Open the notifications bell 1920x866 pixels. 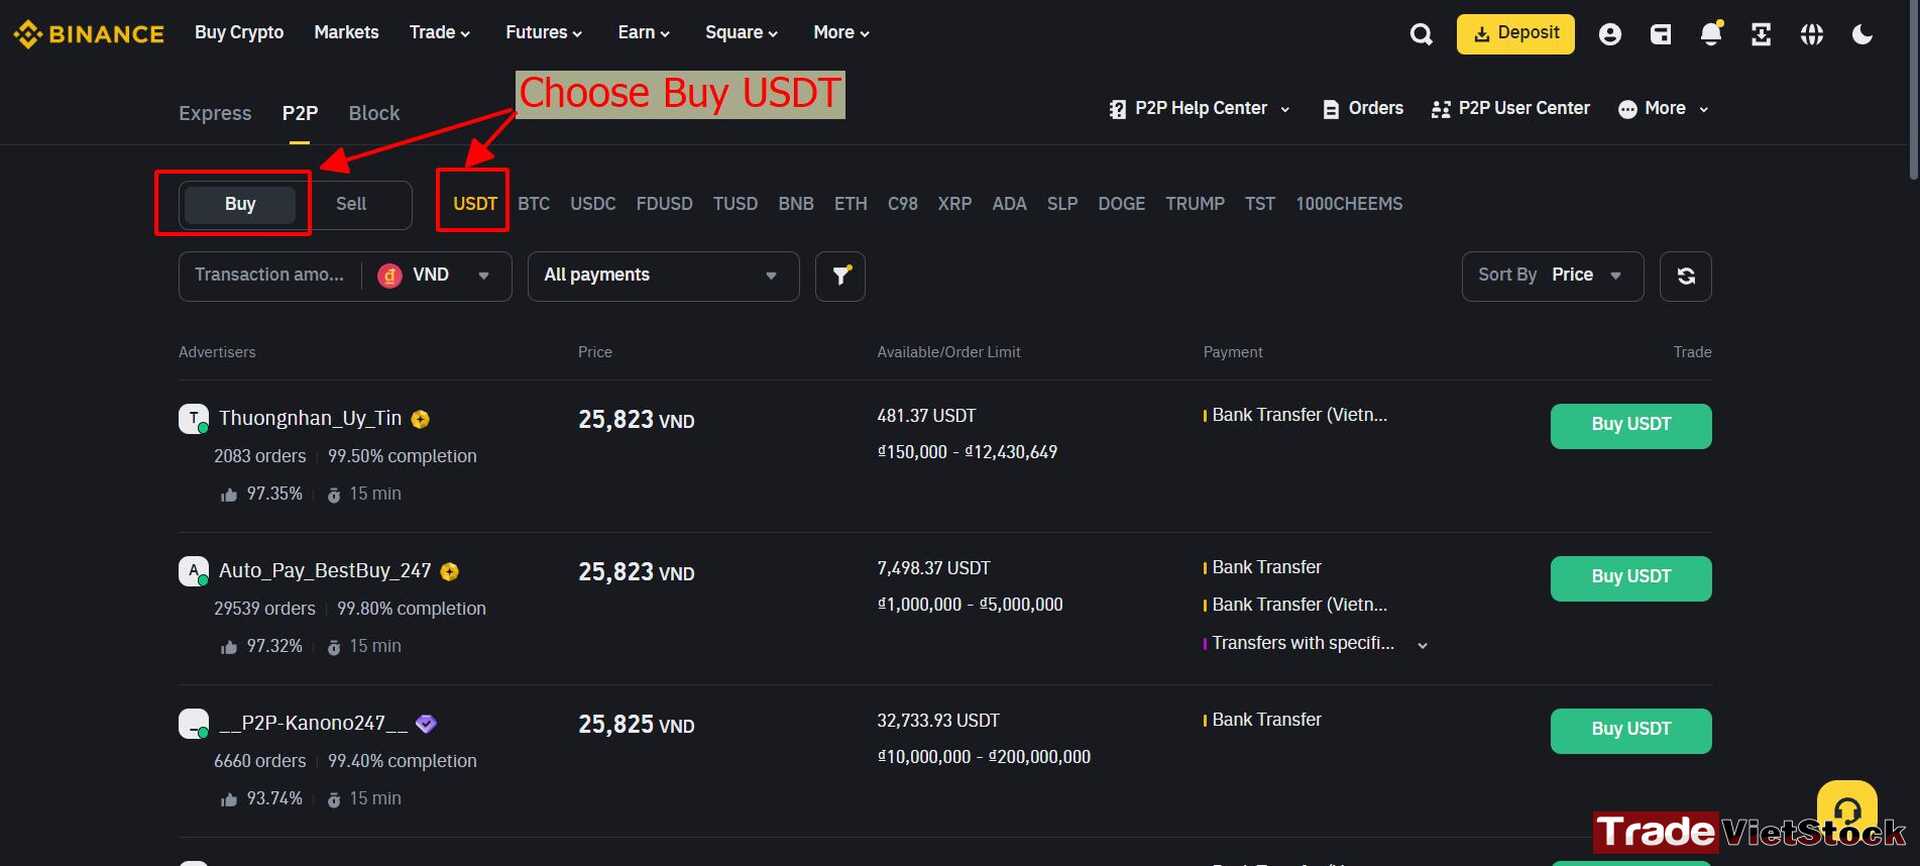tap(1712, 34)
